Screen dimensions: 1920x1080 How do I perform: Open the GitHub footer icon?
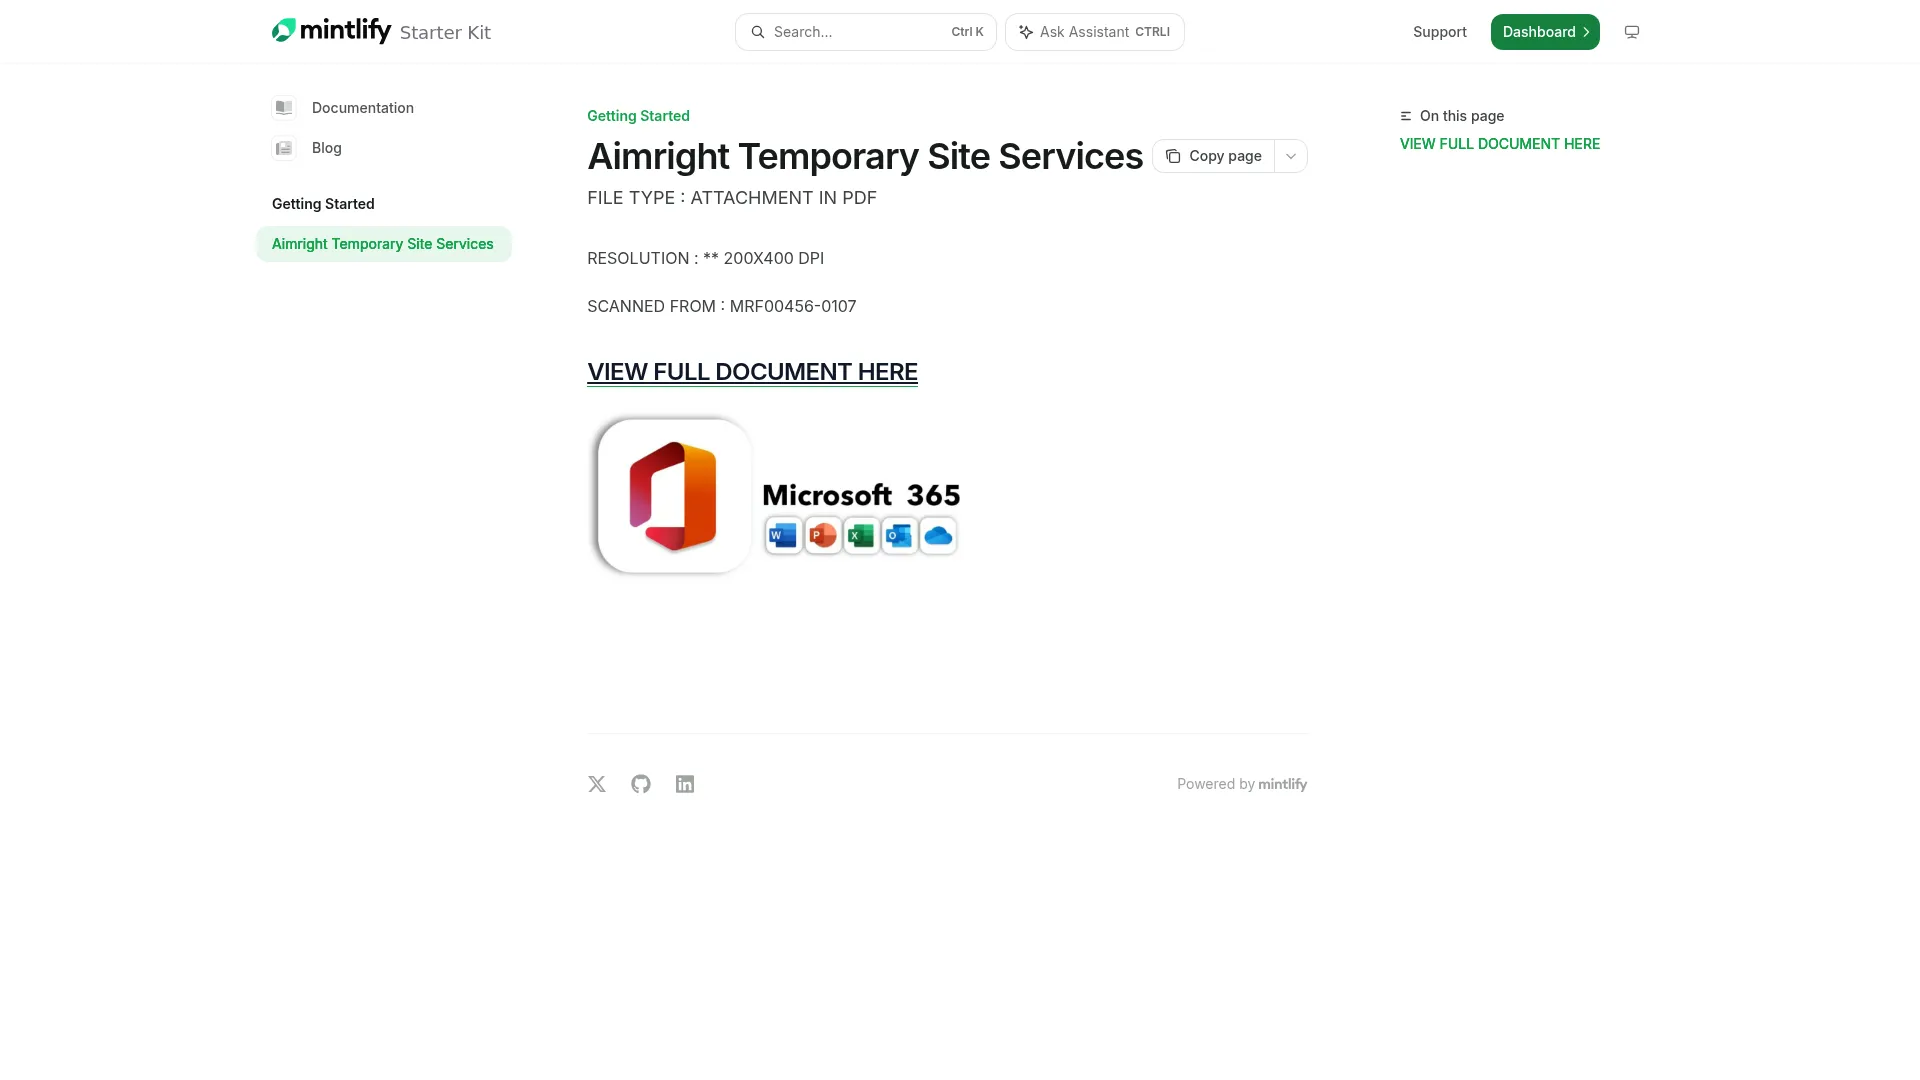[641, 784]
